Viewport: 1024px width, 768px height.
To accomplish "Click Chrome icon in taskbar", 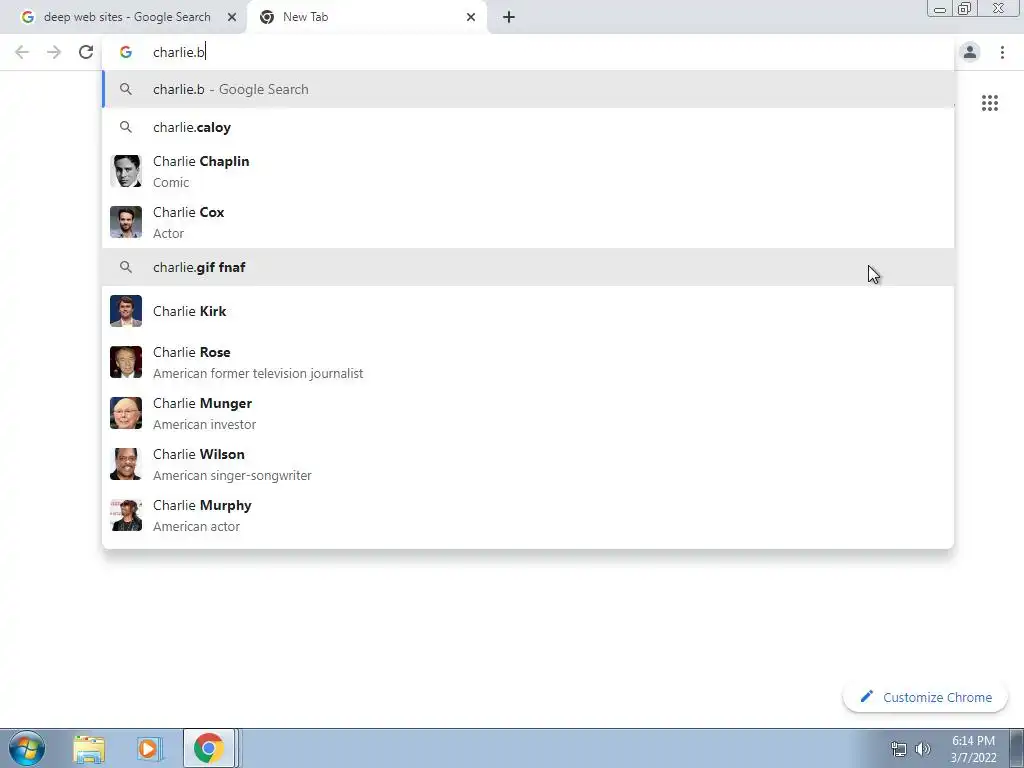I will (208, 748).
